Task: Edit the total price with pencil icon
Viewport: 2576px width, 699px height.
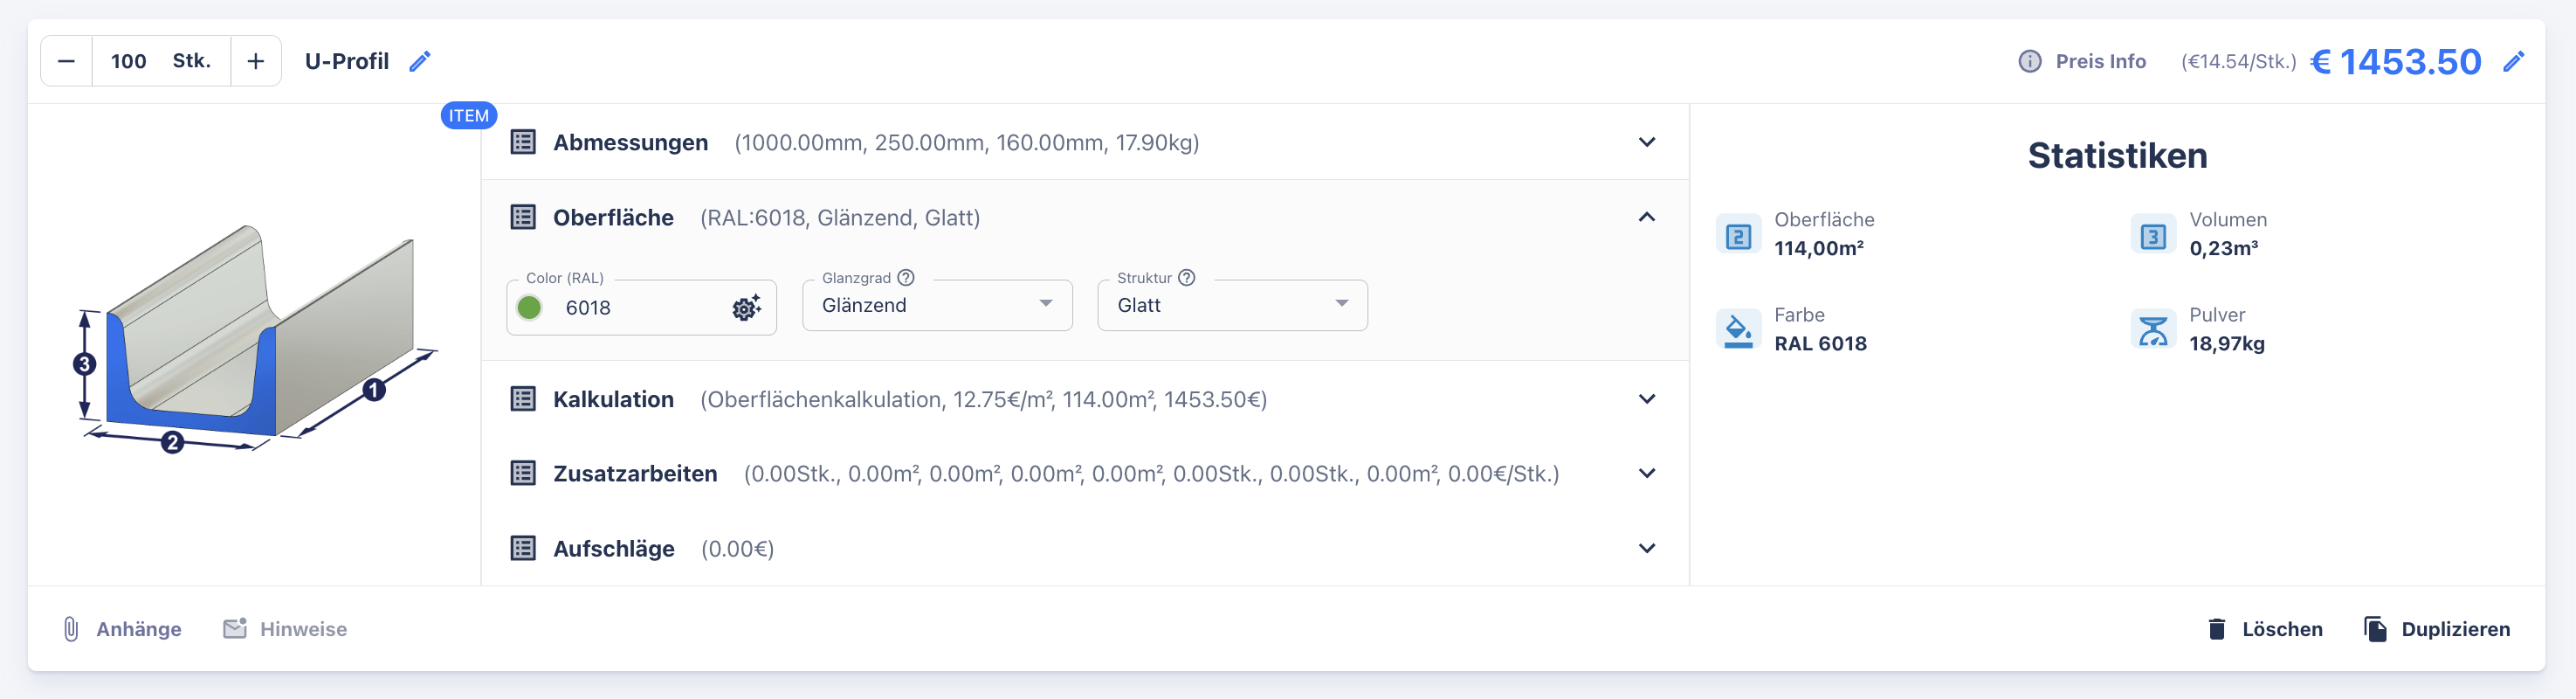Action: pos(2513,62)
